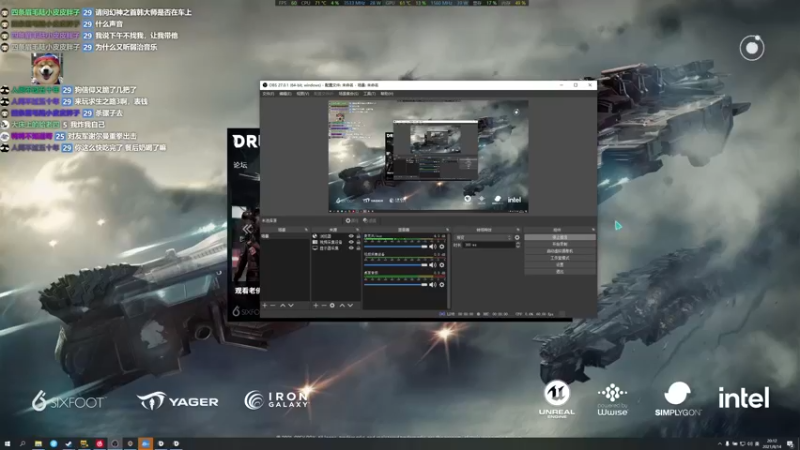Move scene down in Scenes panel
This screenshot has width=800, height=450.
coord(291,305)
